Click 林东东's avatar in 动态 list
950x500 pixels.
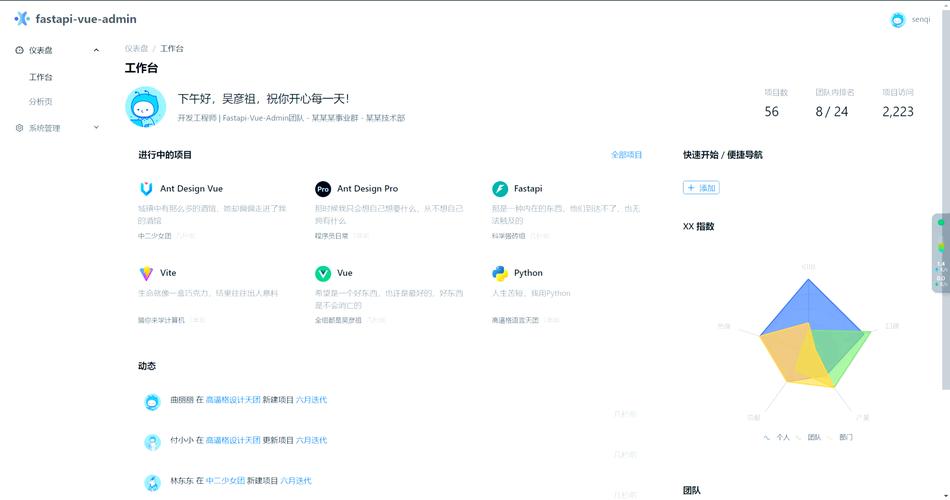[x=152, y=482]
